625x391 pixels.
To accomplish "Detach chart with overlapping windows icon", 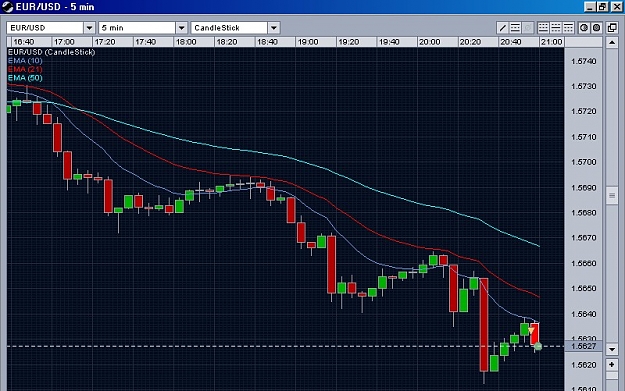I will 612,28.
